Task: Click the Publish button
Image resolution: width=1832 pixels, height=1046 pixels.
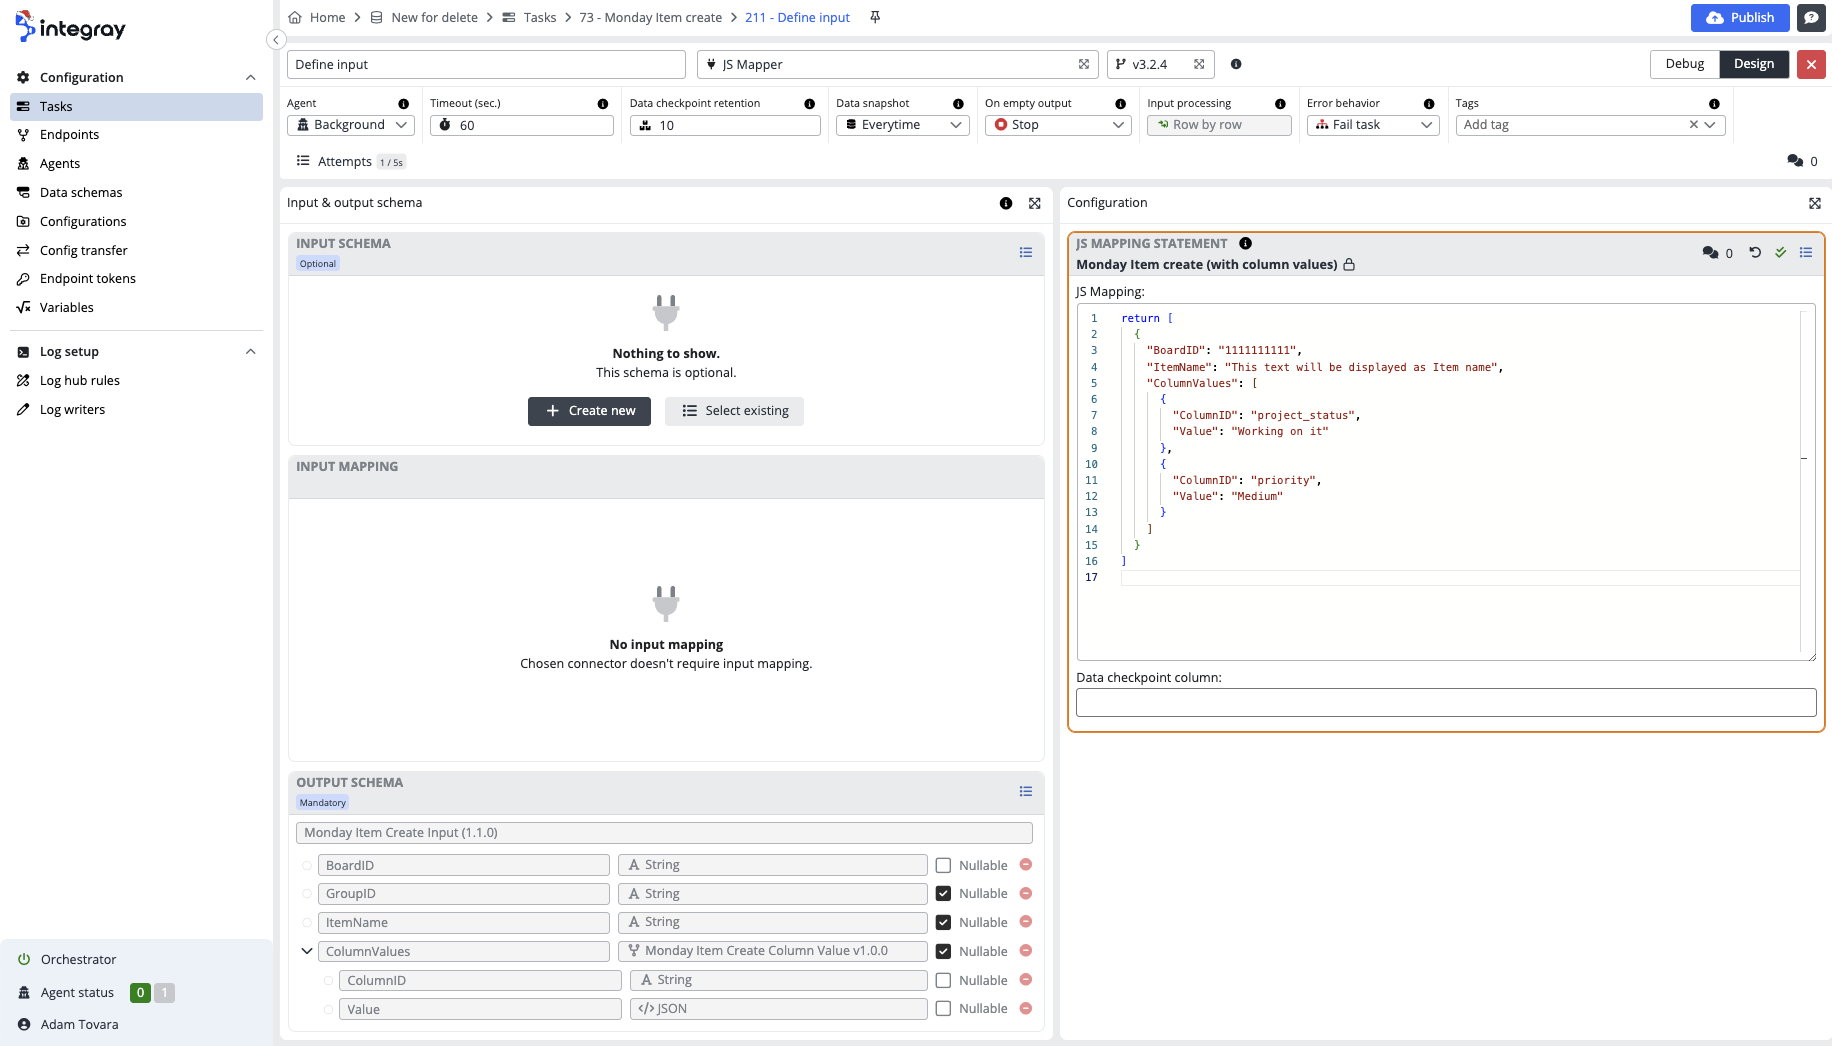Action: click(x=1739, y=17)
